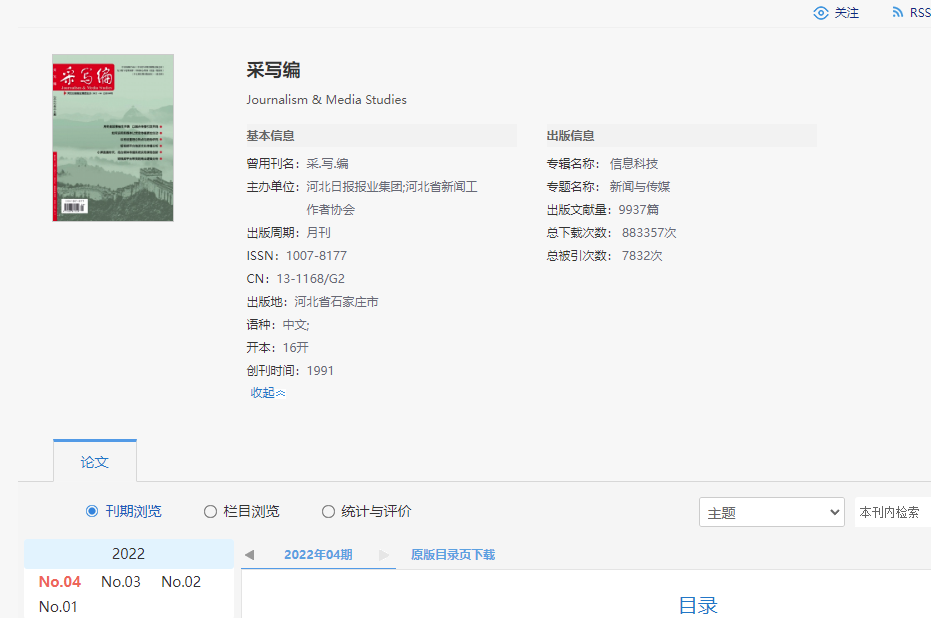Collapse the 2022 year issue list
The width and height of the screenshot is (931, 618).
128,554
